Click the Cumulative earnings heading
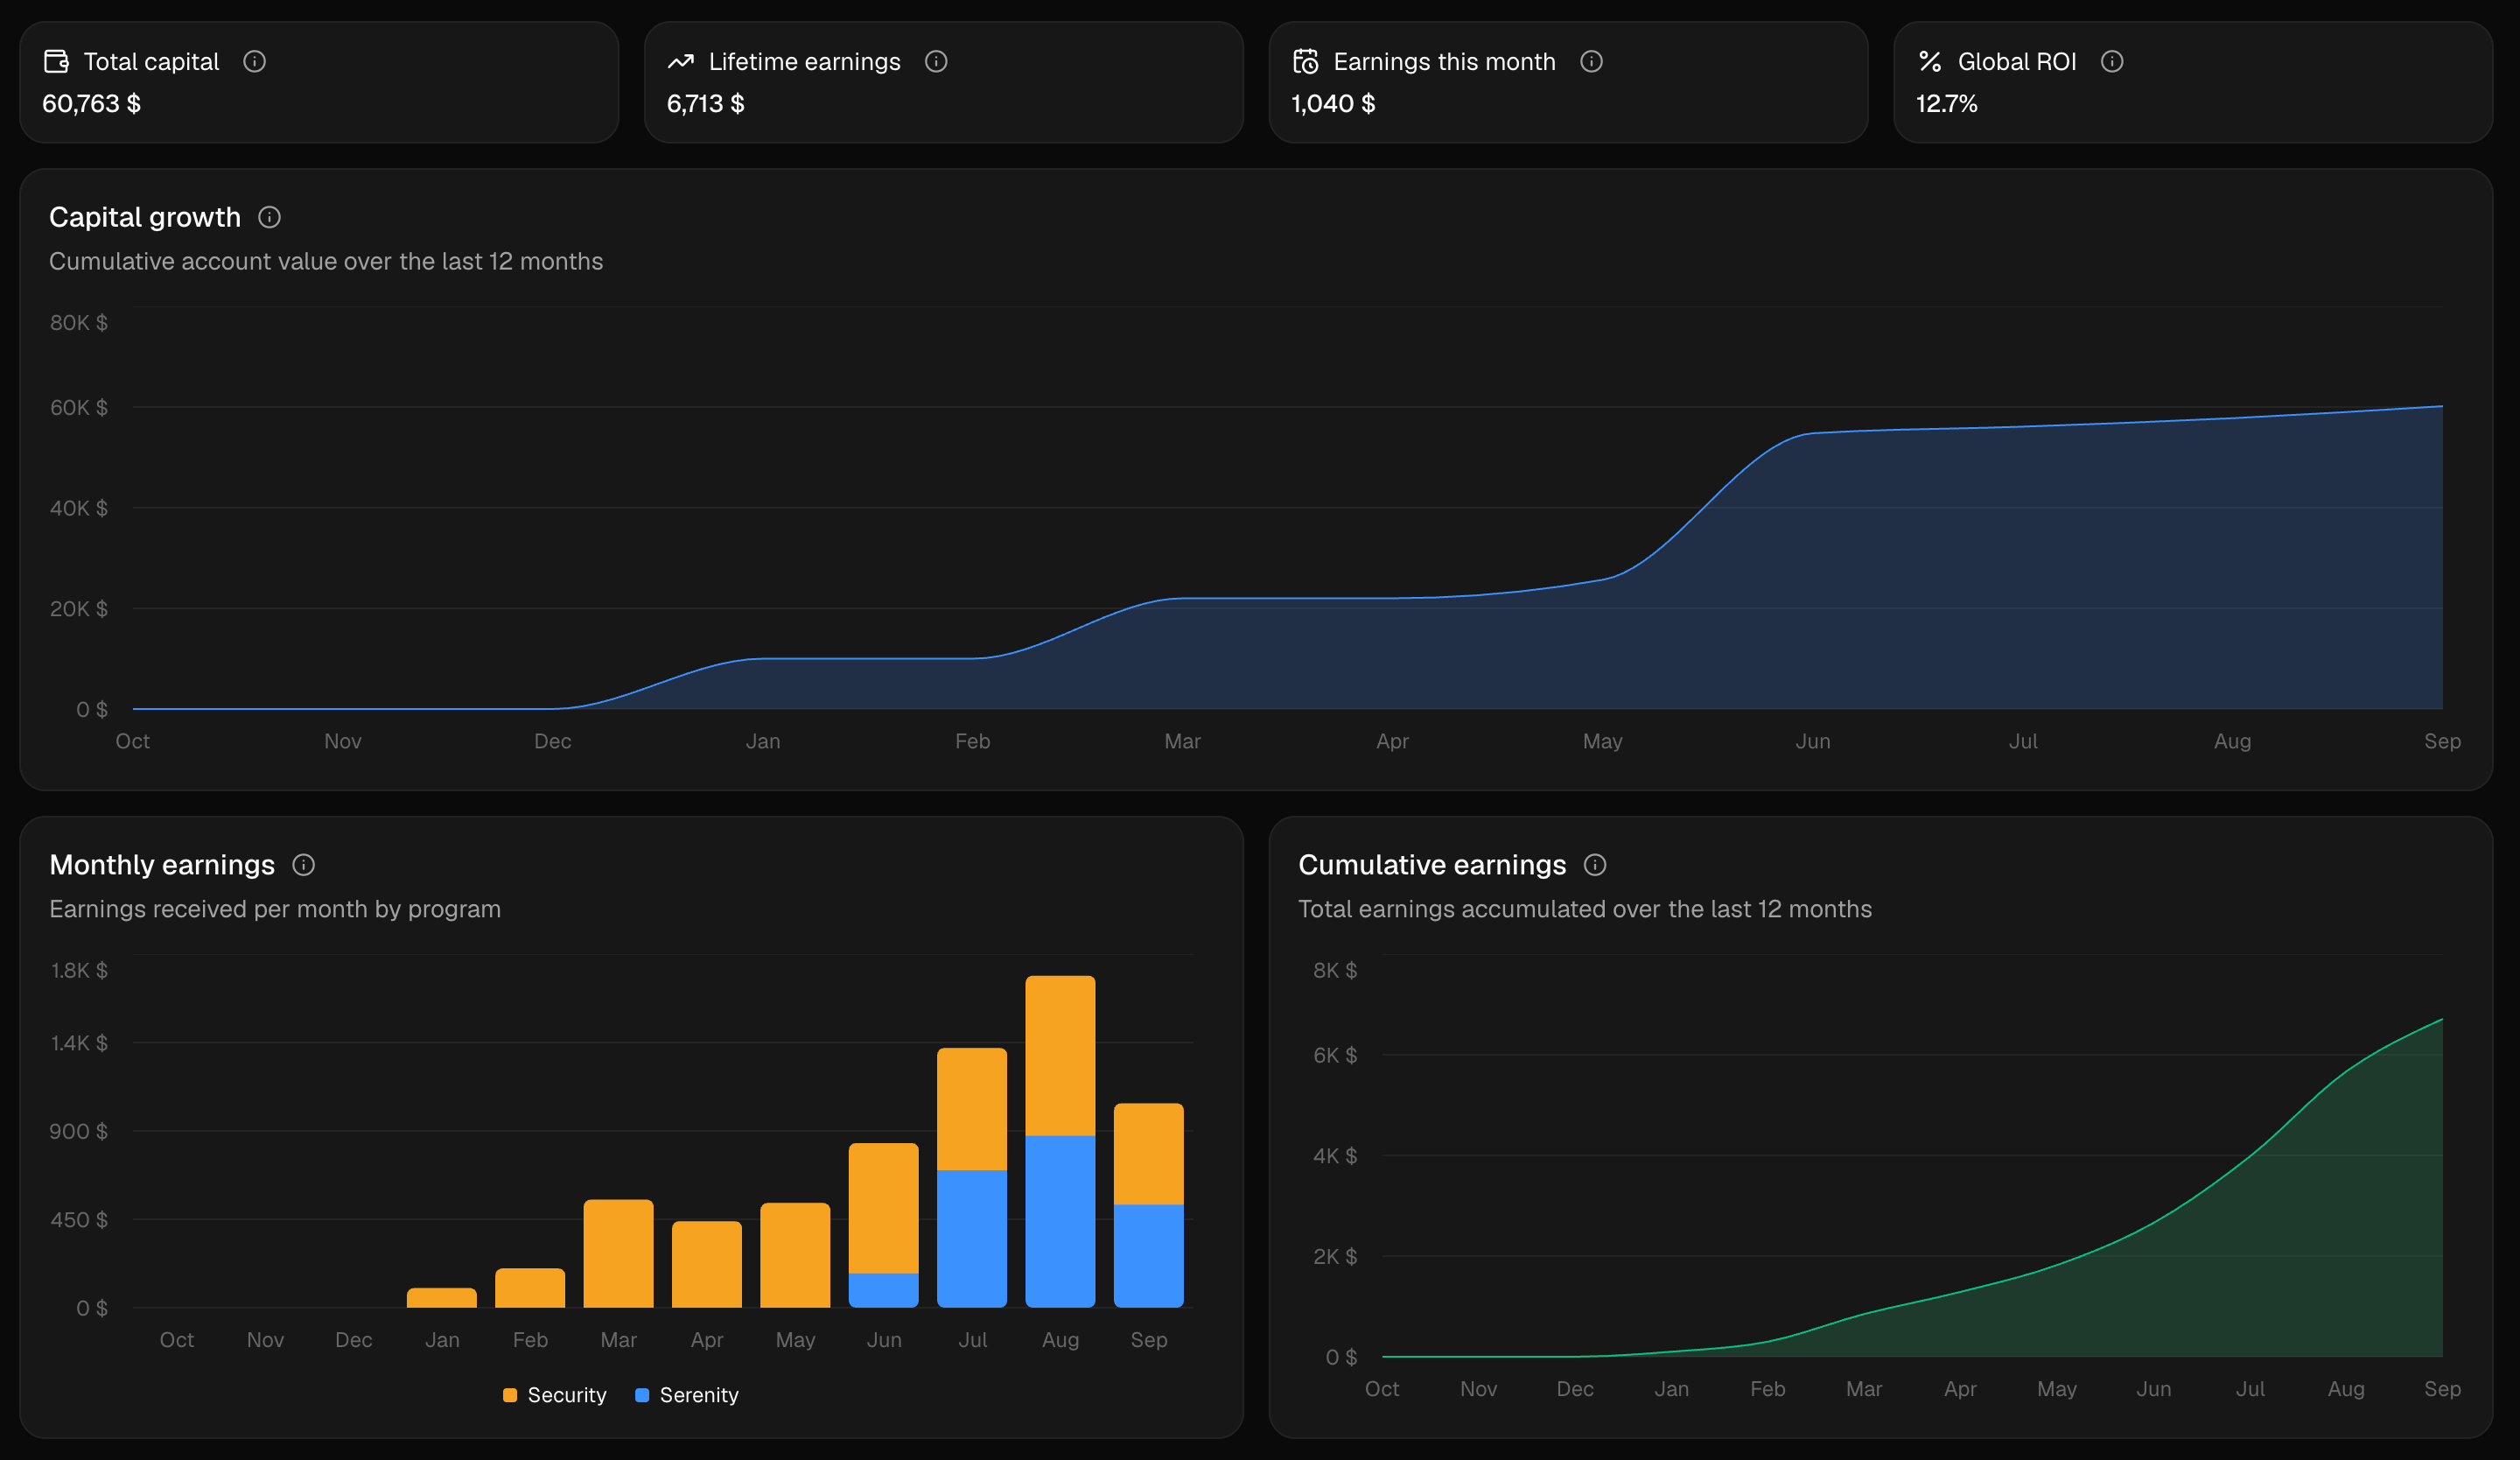This screenshot has height=1460, width=2520. (1432, 865)
